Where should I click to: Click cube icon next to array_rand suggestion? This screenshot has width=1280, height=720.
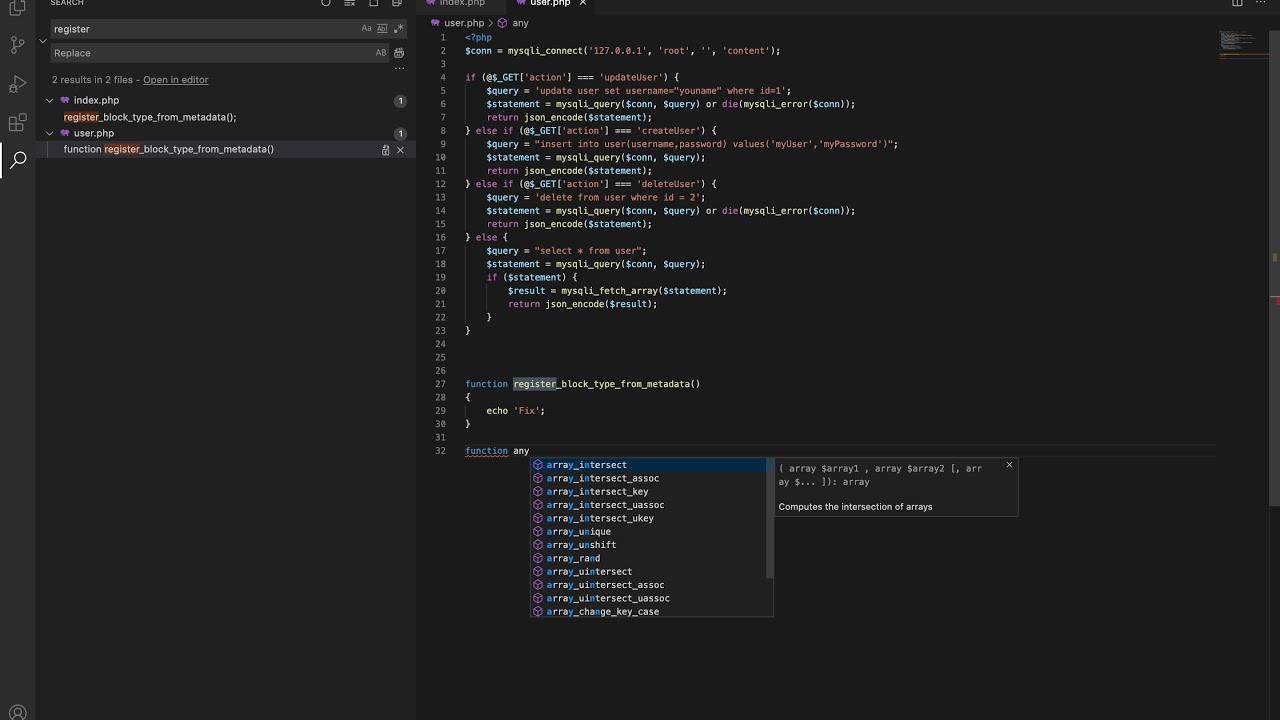[x=538, y=558]
